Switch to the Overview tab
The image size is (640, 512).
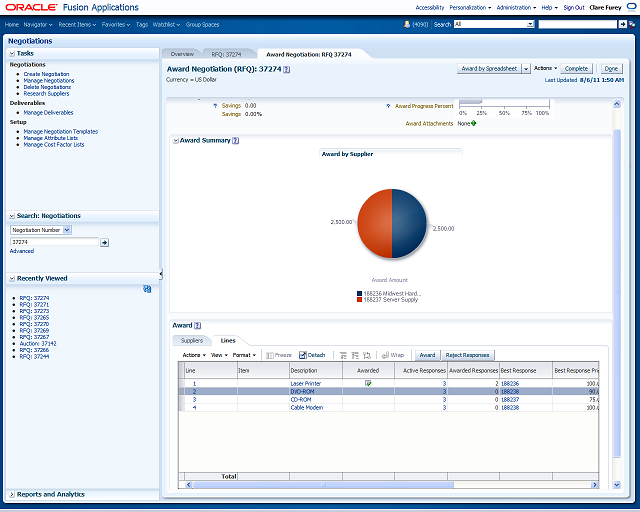click(x=182, y=54)
